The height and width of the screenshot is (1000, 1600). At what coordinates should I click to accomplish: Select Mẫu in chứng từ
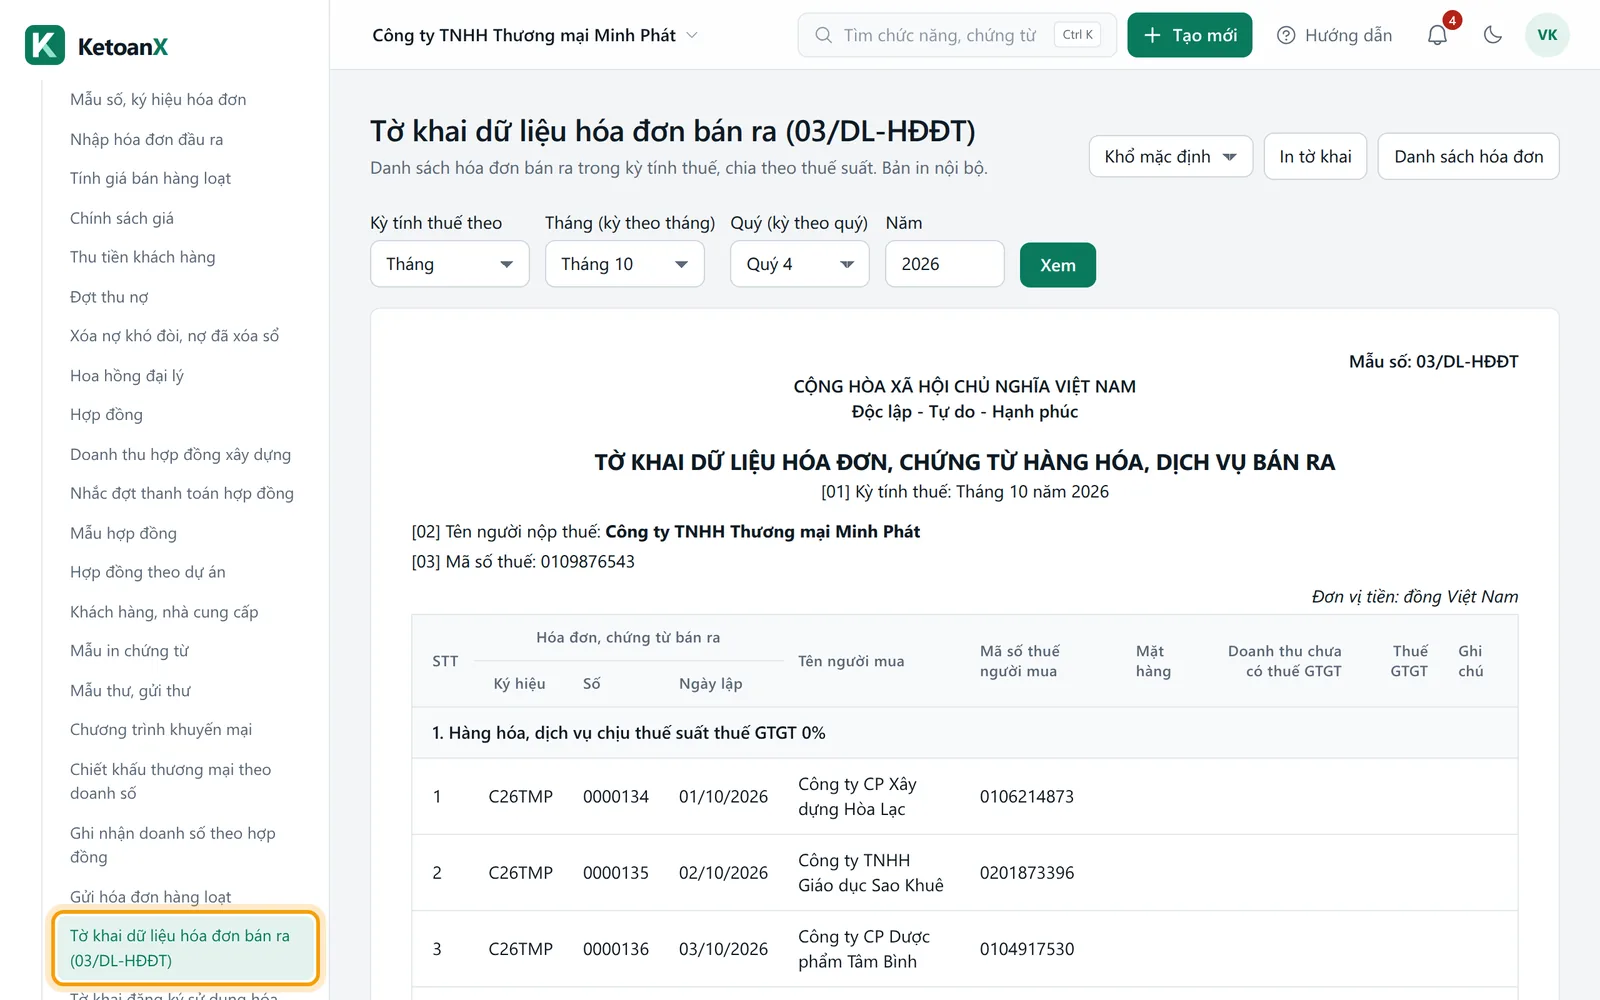[x=130, y=651]
